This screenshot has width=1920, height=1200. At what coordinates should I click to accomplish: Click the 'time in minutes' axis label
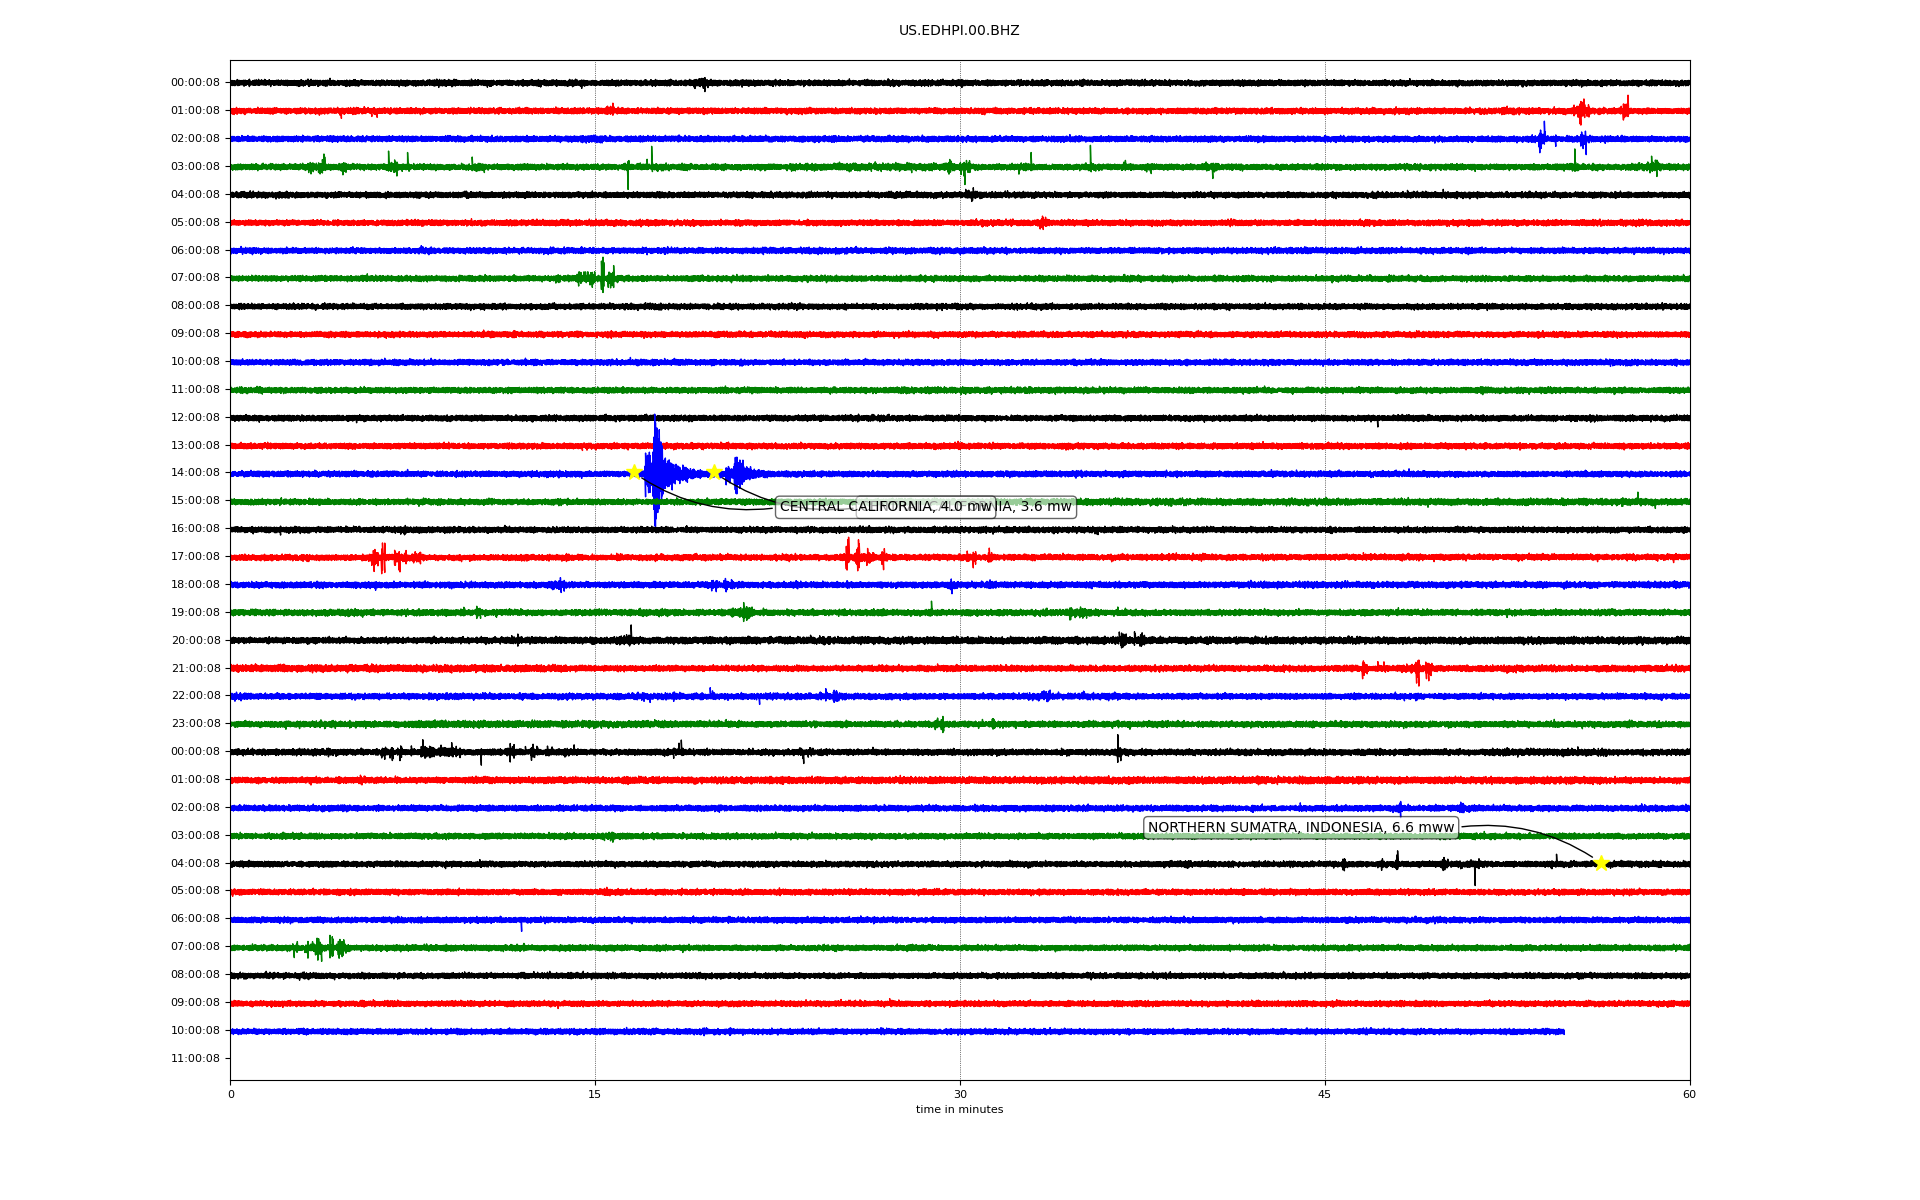[x=959, y=1109]
